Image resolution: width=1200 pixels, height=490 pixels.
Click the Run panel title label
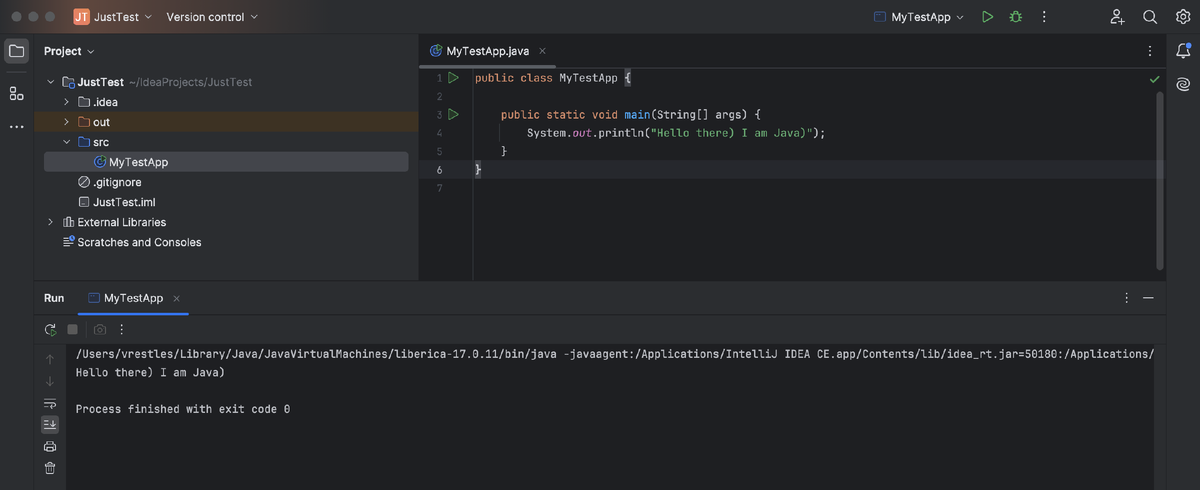[54, 298]
